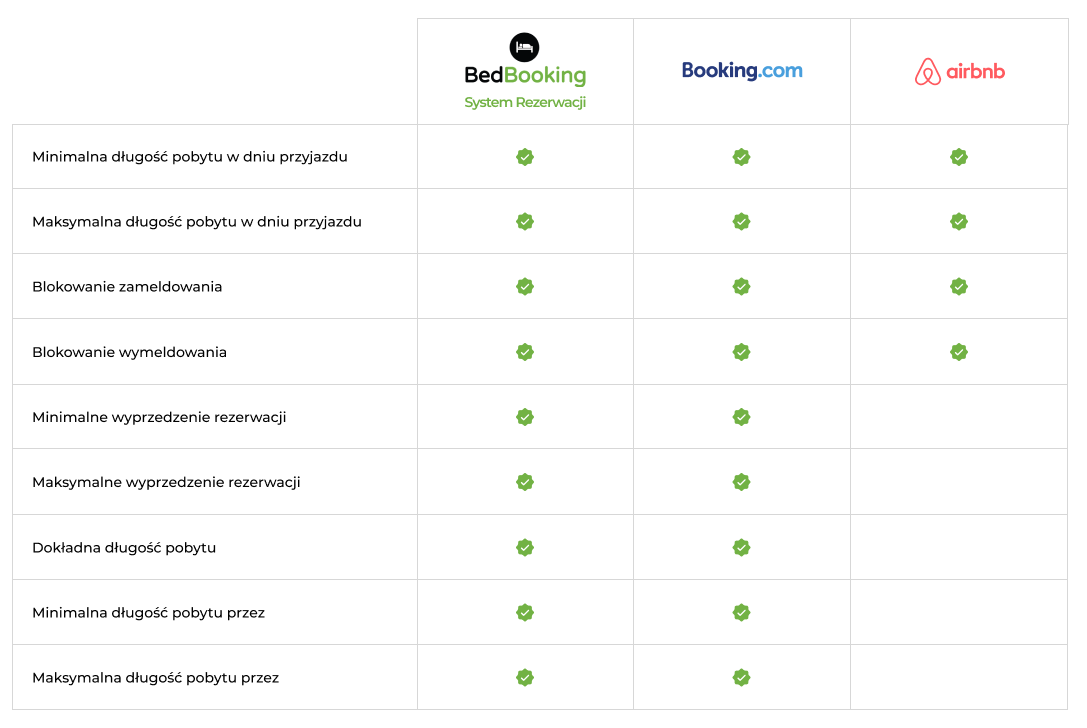Click the System Rezerwacji subtitle text
The width and height of the screenshot is (1087, 728).
point(525,103)
